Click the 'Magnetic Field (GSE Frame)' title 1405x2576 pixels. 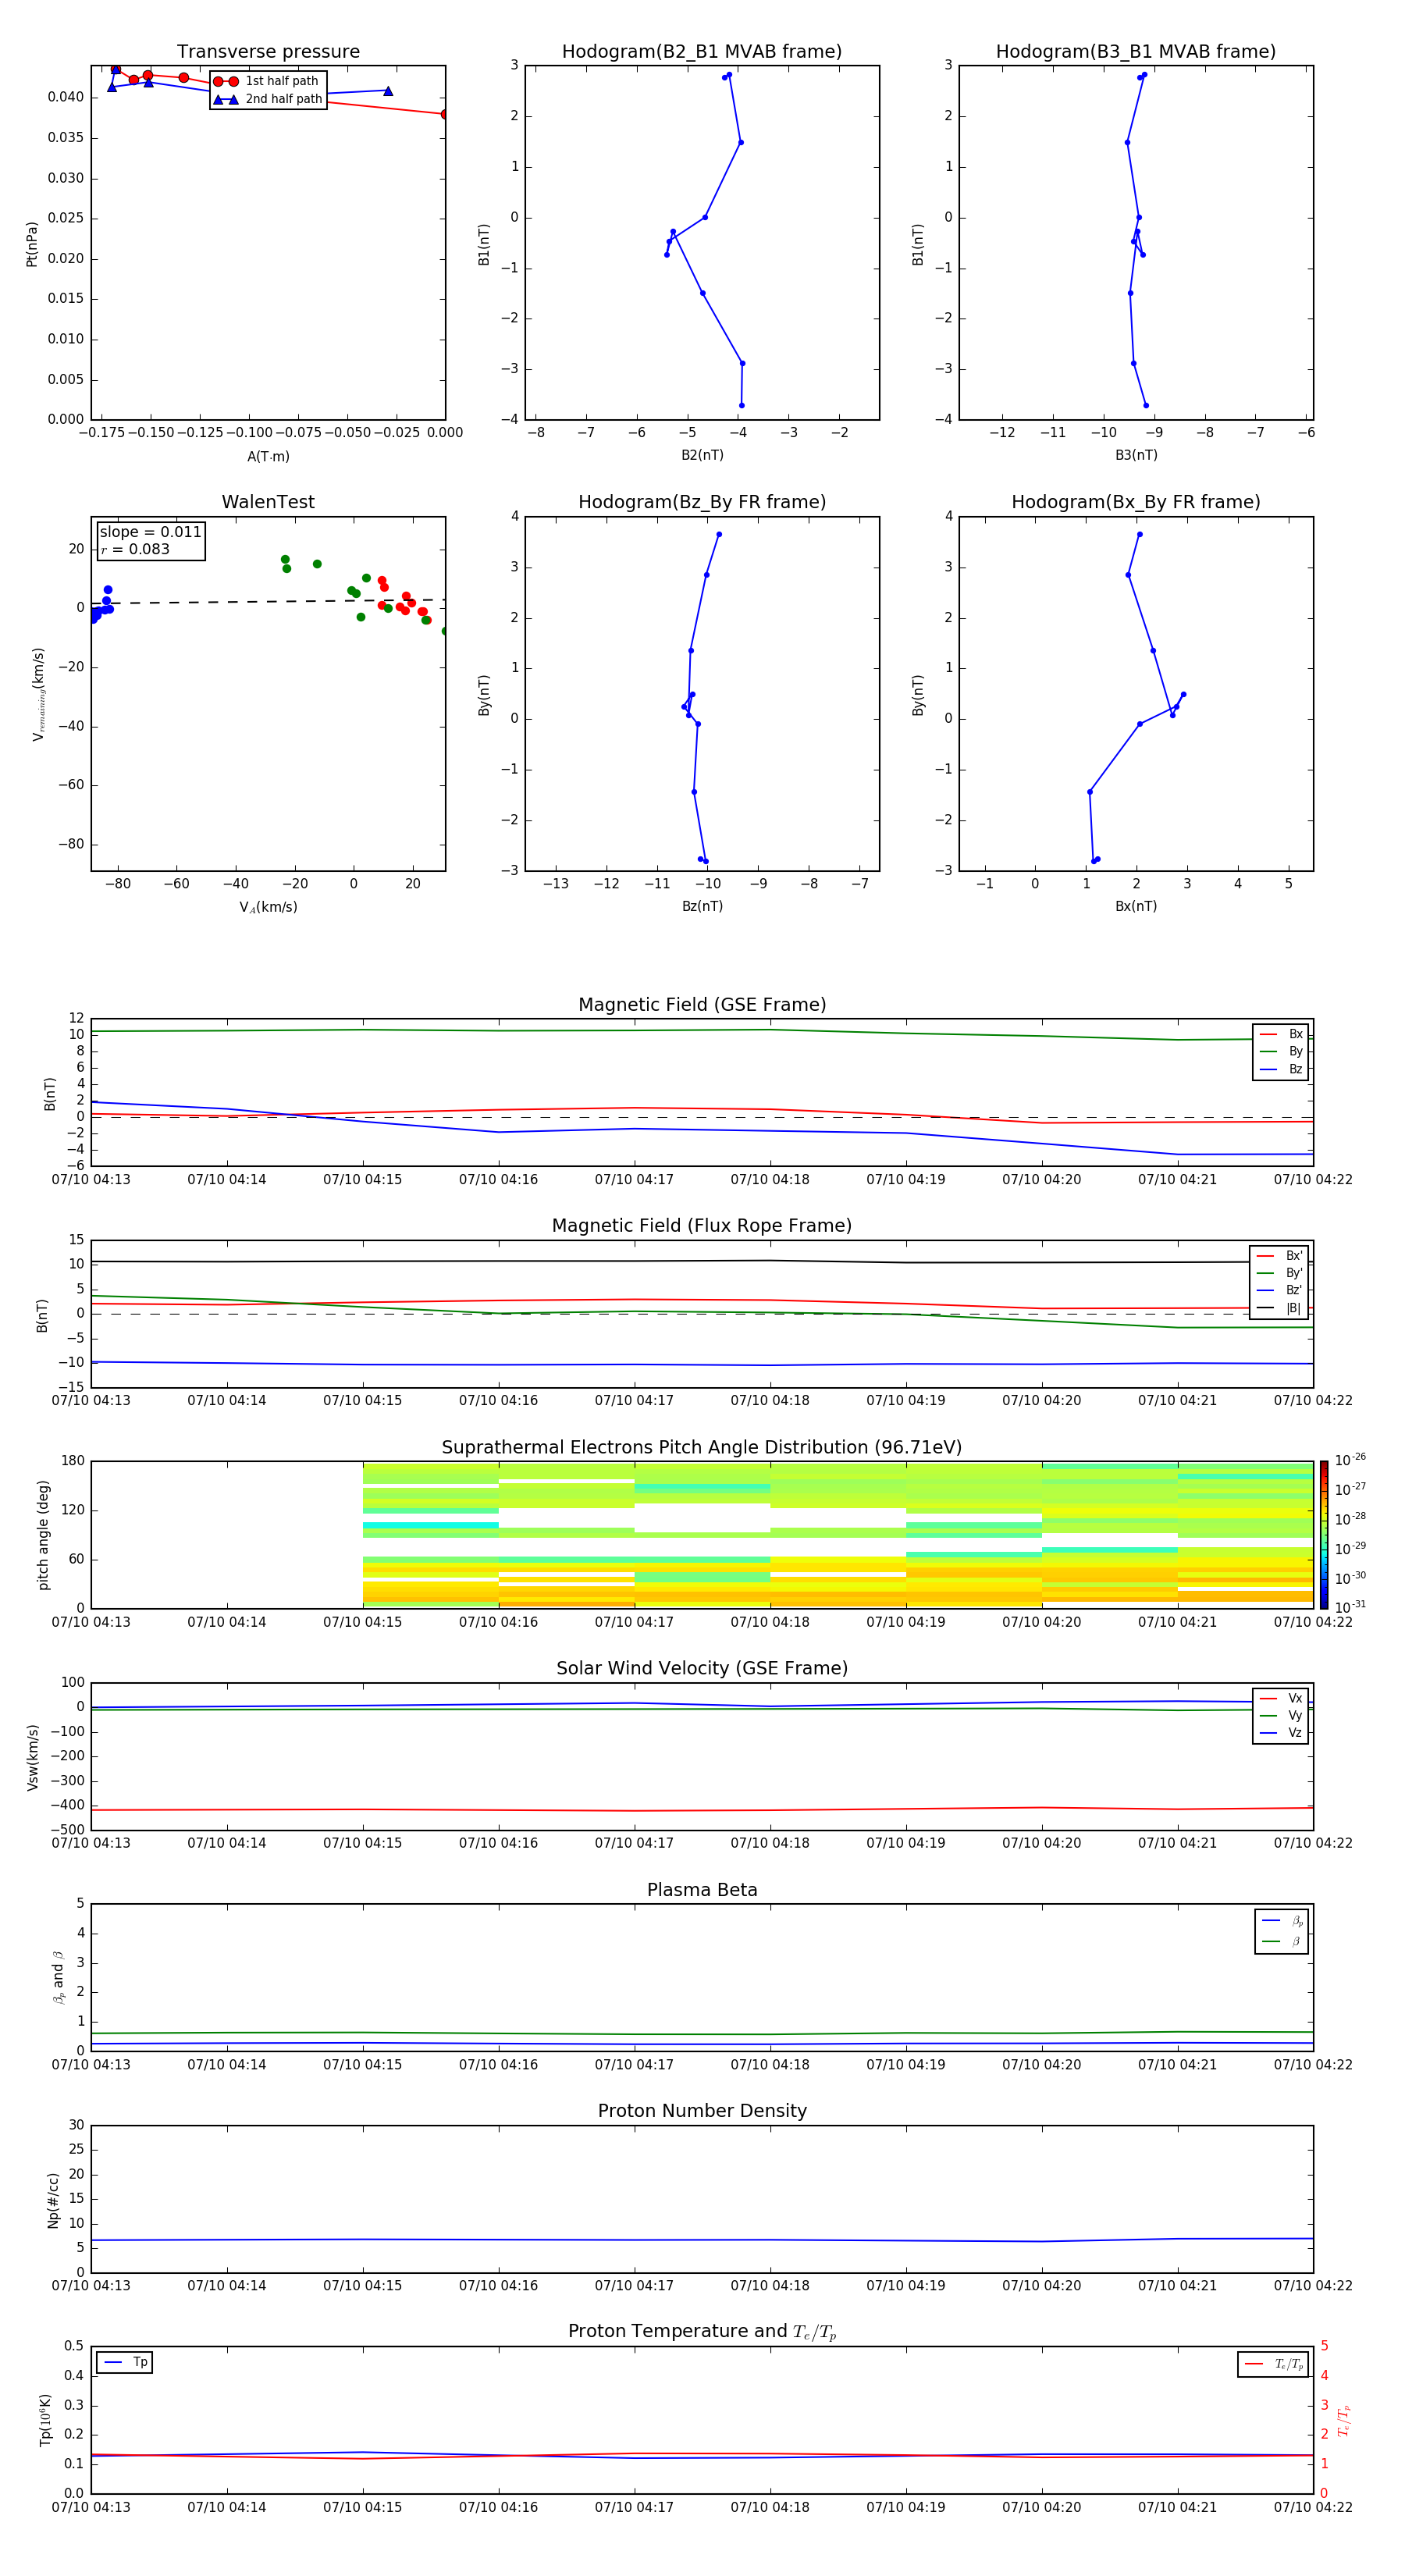click(702, 1005)
